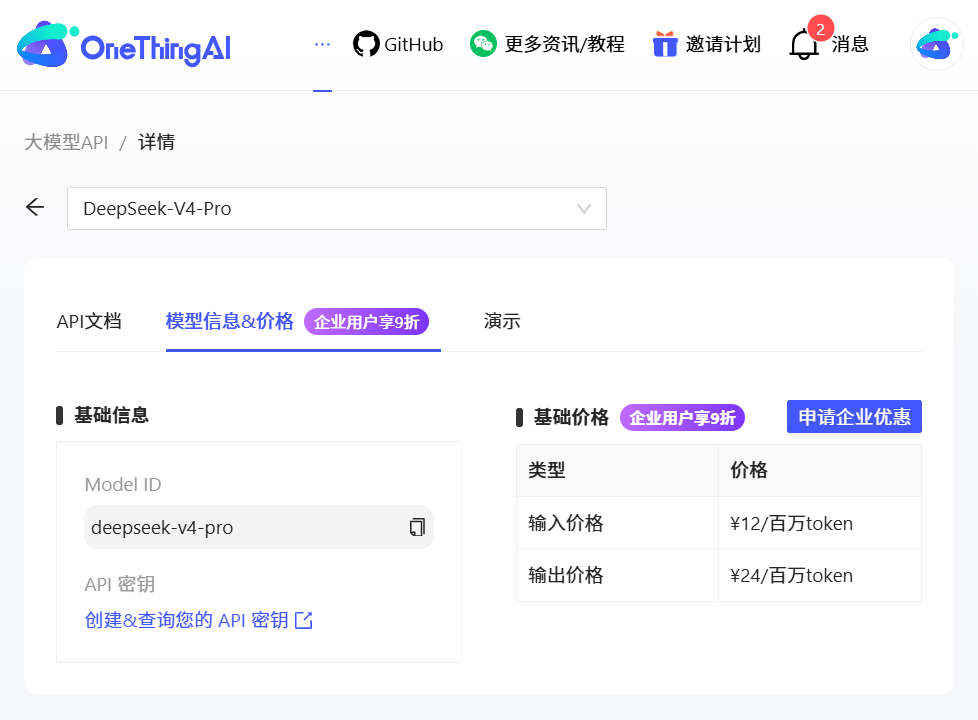Click the back arrow icon
978x720 pixels.
tap(35, 207)
